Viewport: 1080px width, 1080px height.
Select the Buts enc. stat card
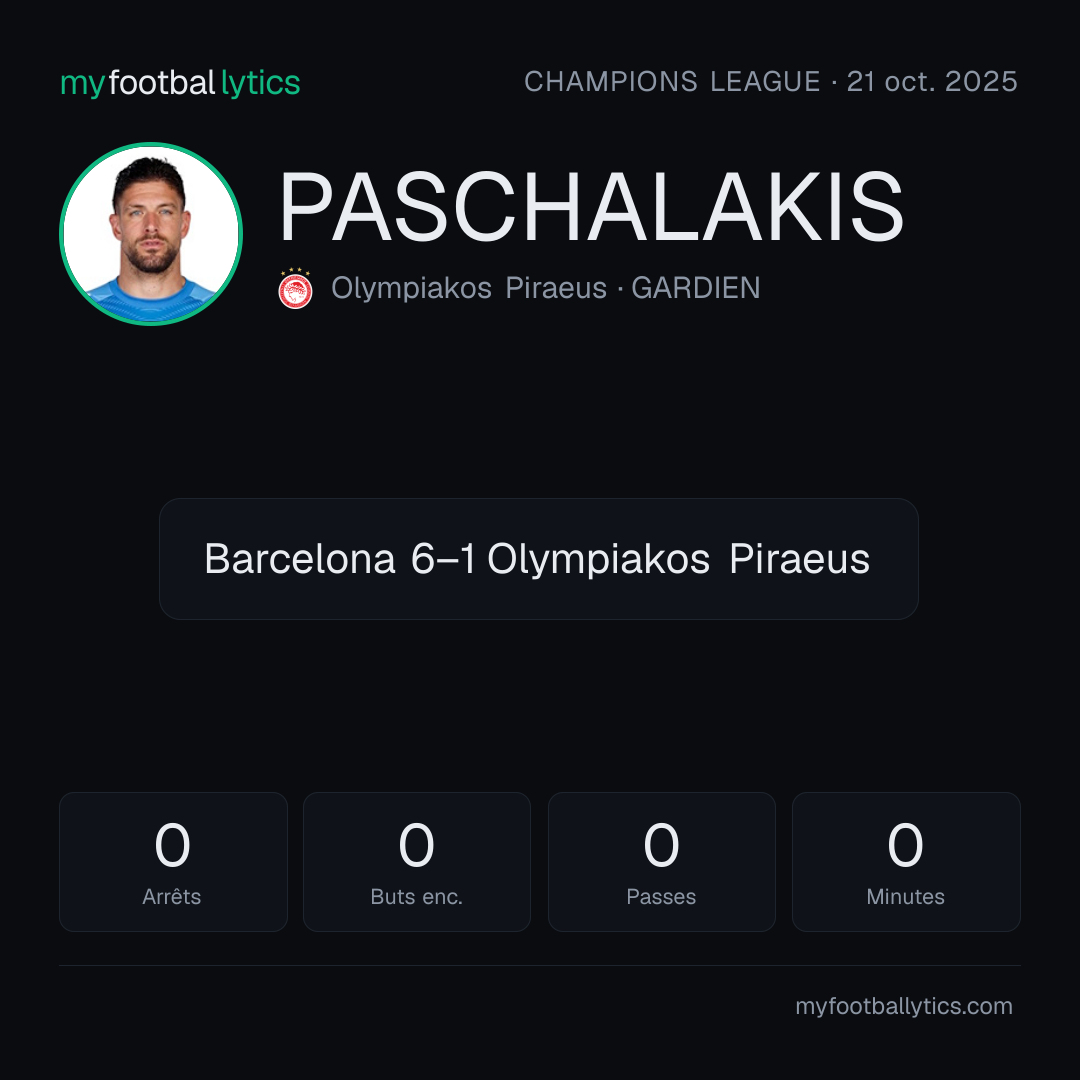pos(417,862)
